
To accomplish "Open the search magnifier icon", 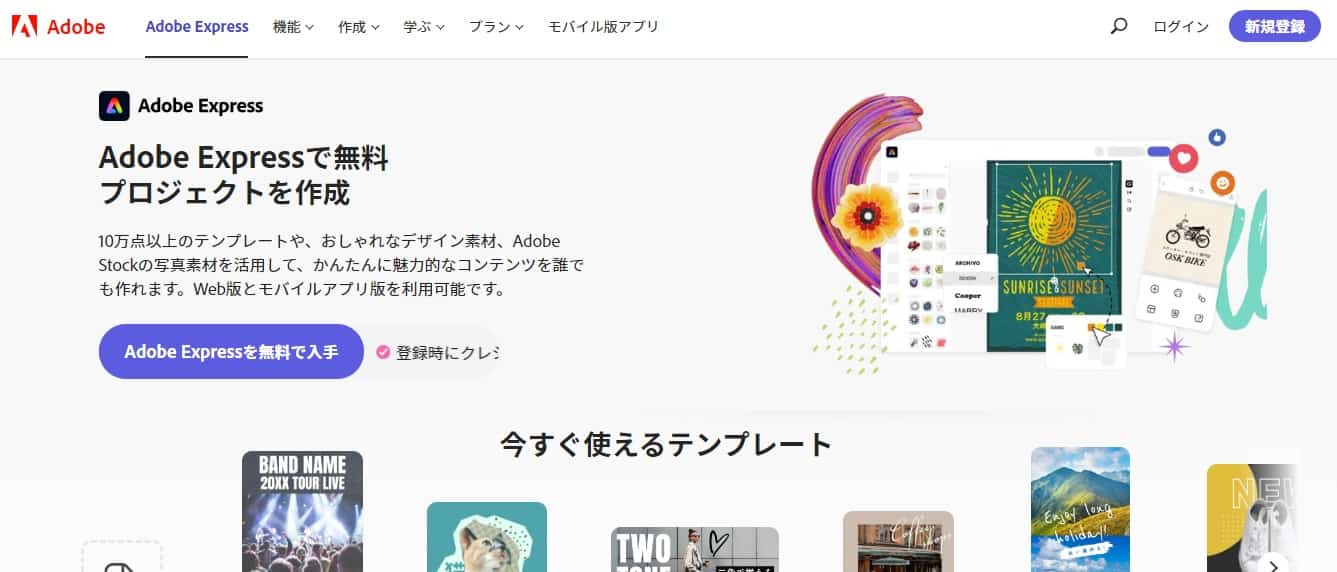I will (1119, 27).
